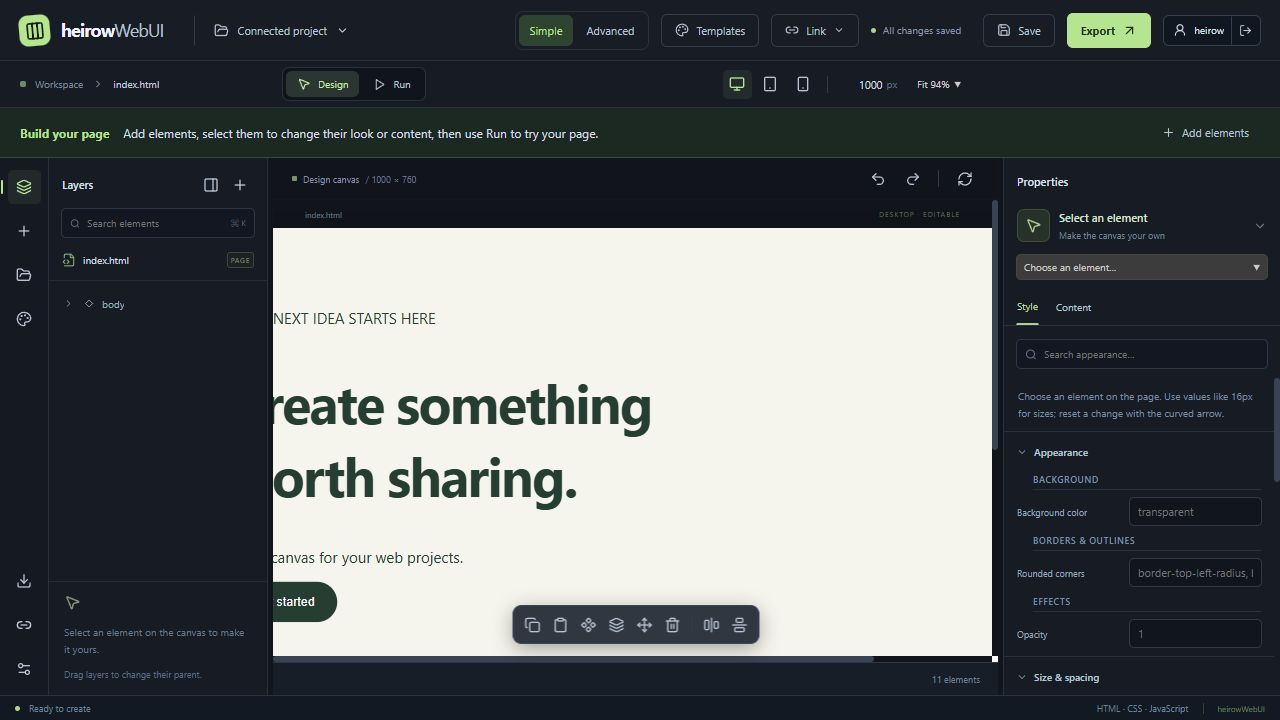Click the align horizontal center icon
Viewport: 1280px width, 720px height.
point(711,625)
